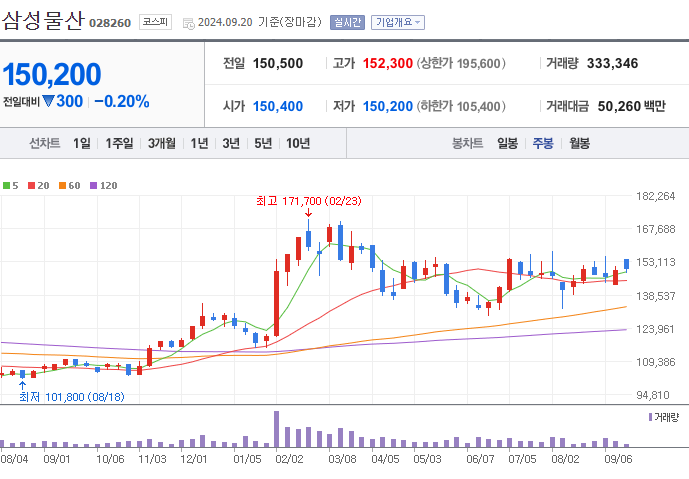Click the 시가 value 150,400

coord(278,106)
